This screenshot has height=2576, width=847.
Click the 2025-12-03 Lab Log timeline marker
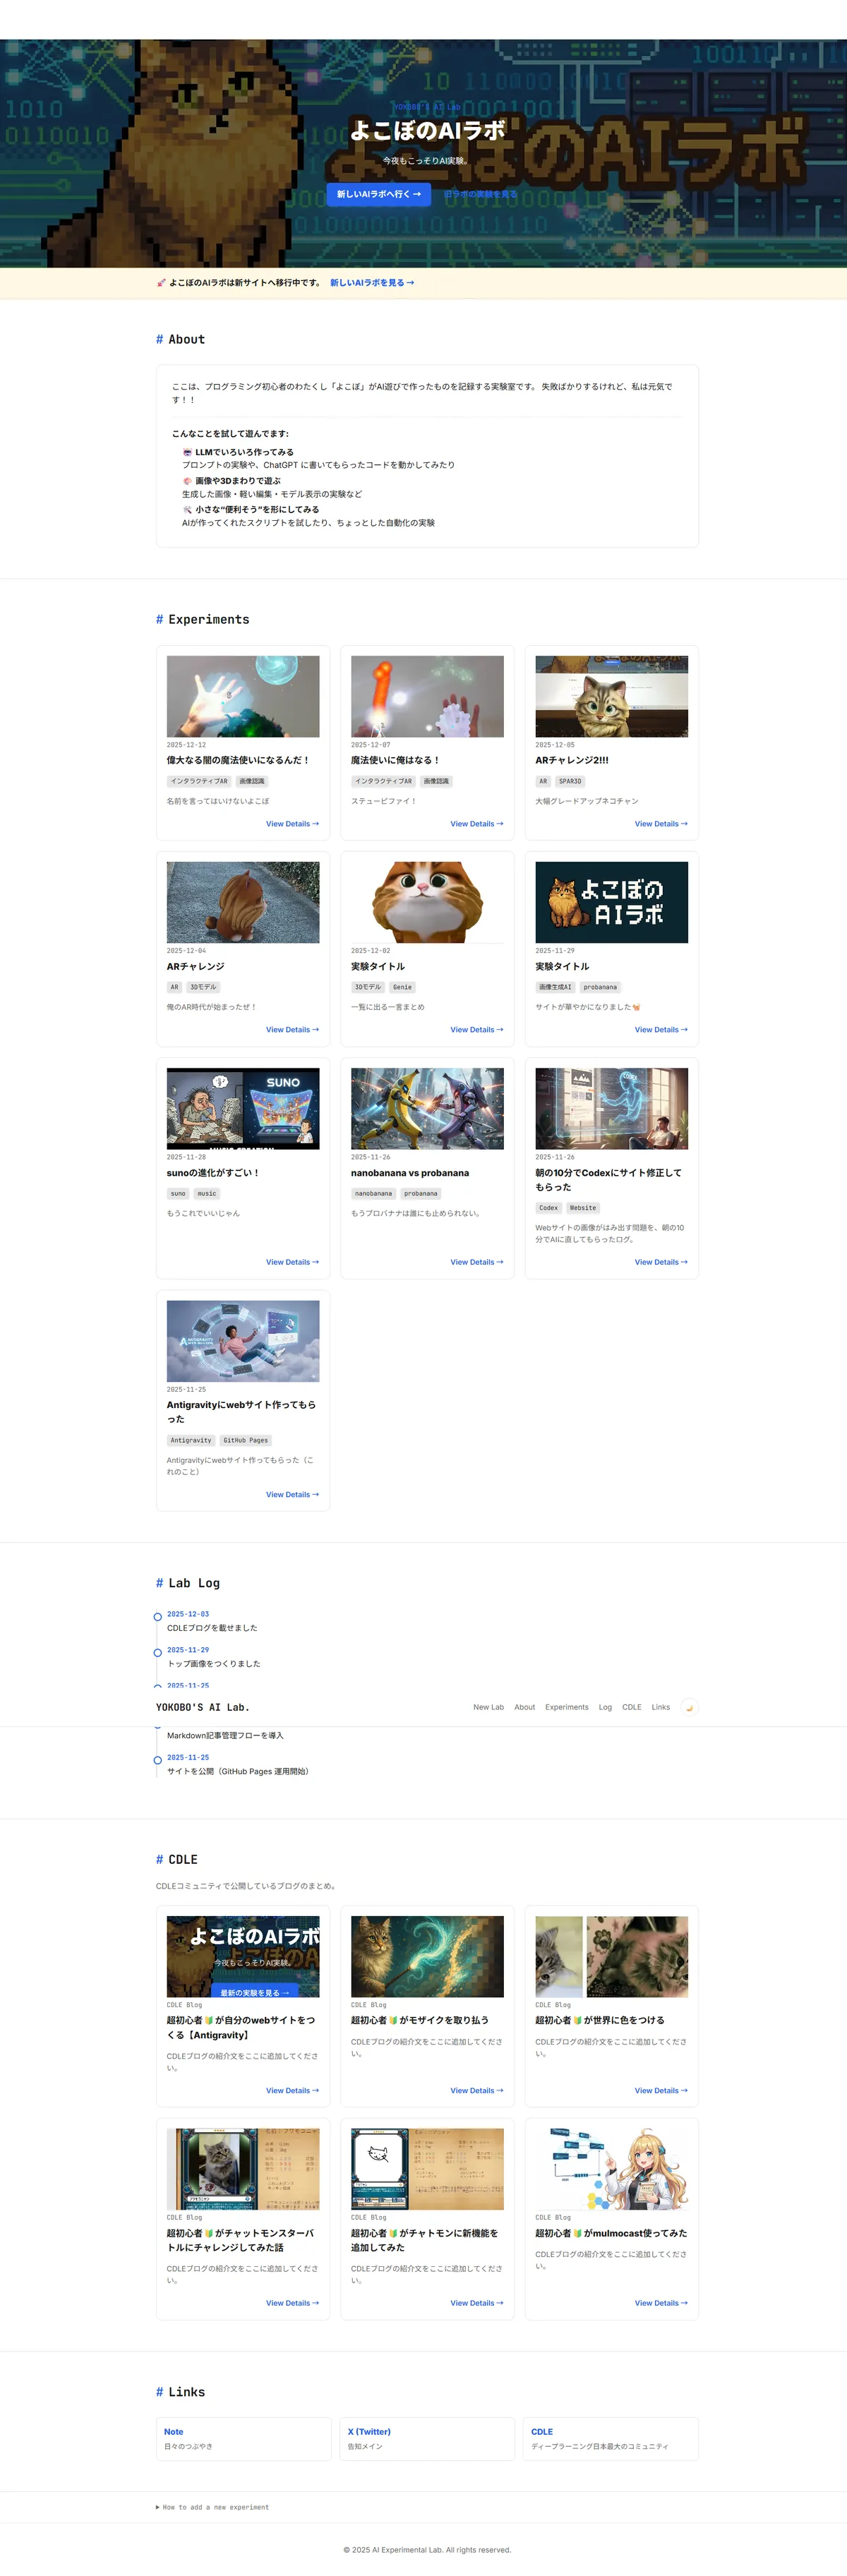pos(157,1616)
